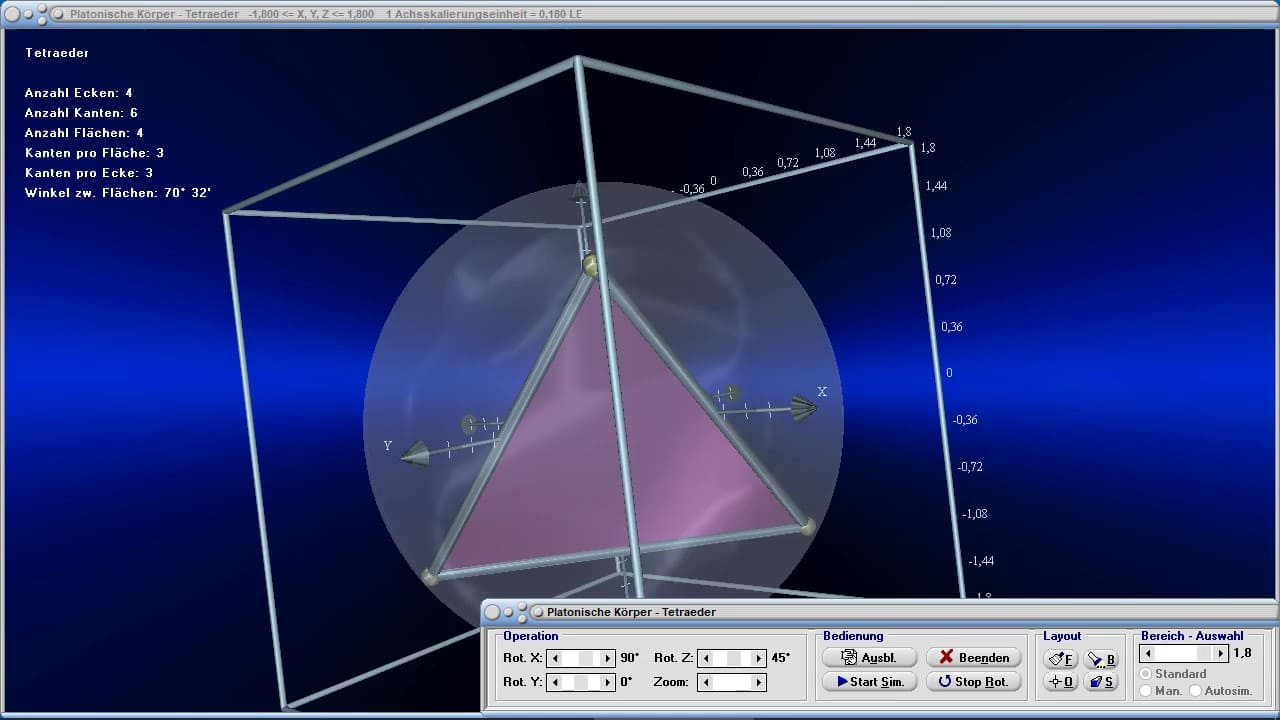The height and width of the screenshot is (720, 1280).
Task: Click the 'Tetraeder' heading text
Action: click(x=57, y=53)
